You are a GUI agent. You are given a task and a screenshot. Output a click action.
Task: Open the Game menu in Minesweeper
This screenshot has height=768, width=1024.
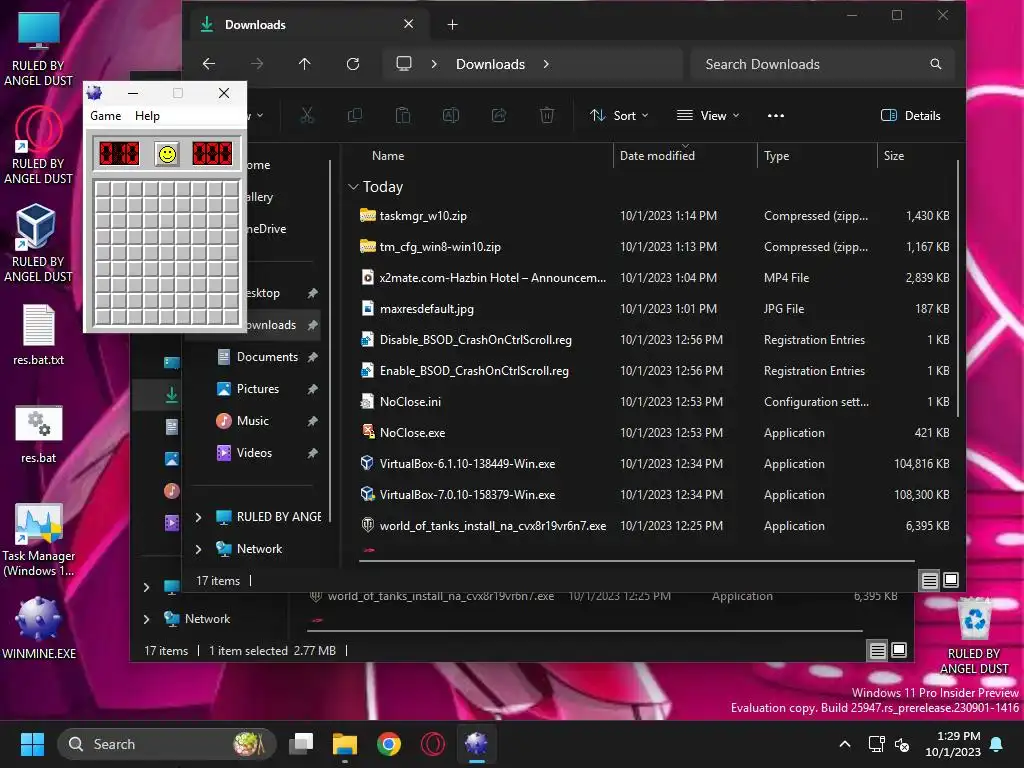[x=105, y=116]
